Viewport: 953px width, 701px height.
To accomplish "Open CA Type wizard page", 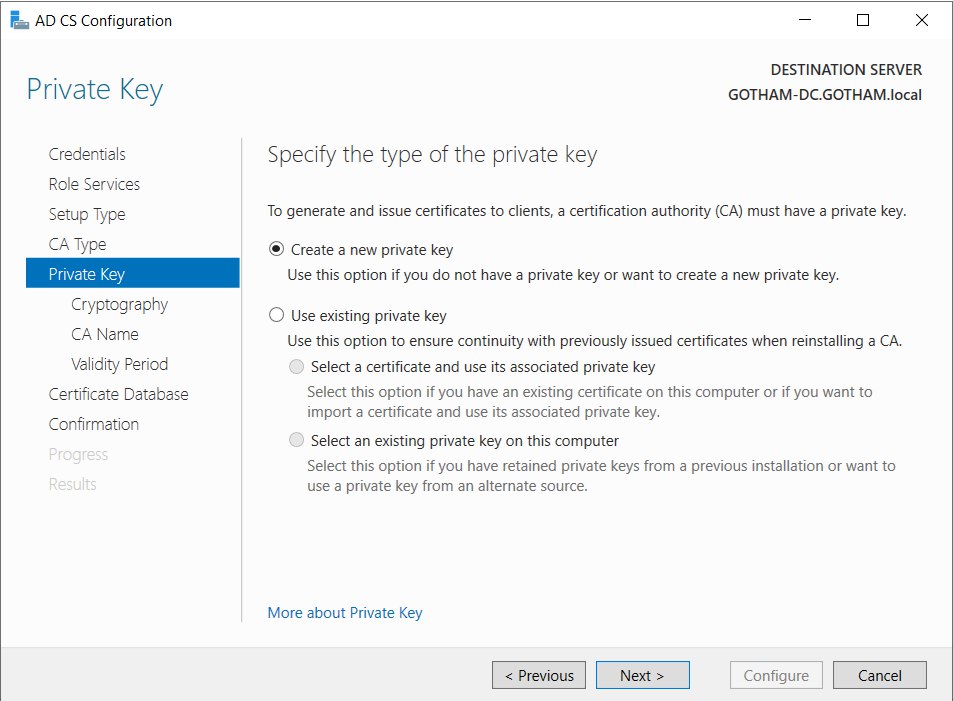I will coord(77,244).
